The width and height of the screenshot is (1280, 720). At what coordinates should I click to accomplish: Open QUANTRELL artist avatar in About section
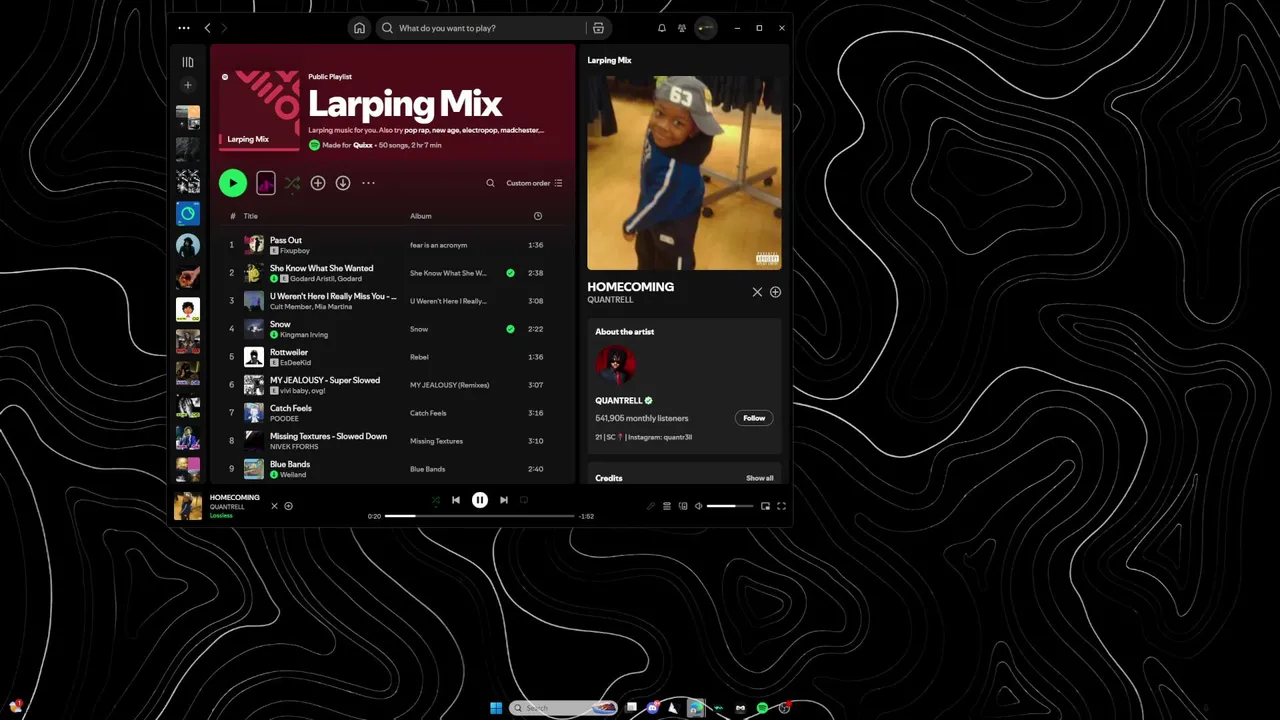[615, 366]
